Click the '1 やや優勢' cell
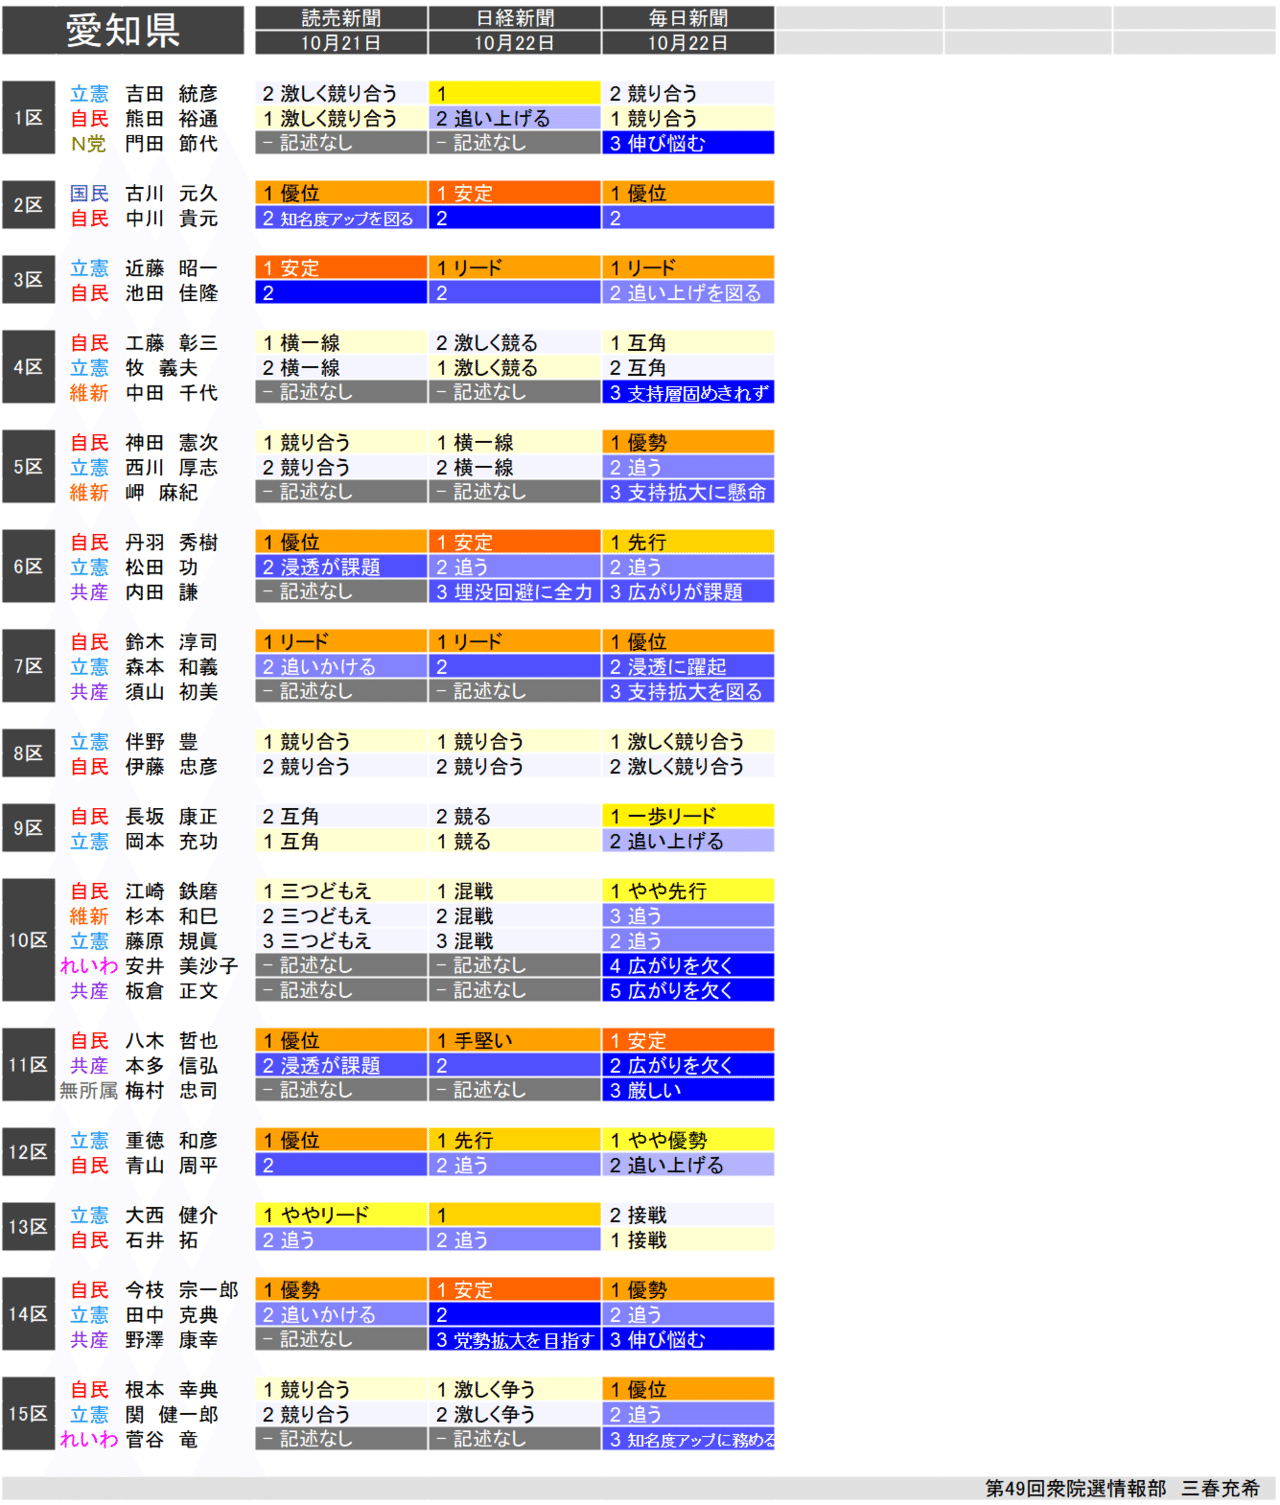 pyautogui.click(x=688, y=1140)
